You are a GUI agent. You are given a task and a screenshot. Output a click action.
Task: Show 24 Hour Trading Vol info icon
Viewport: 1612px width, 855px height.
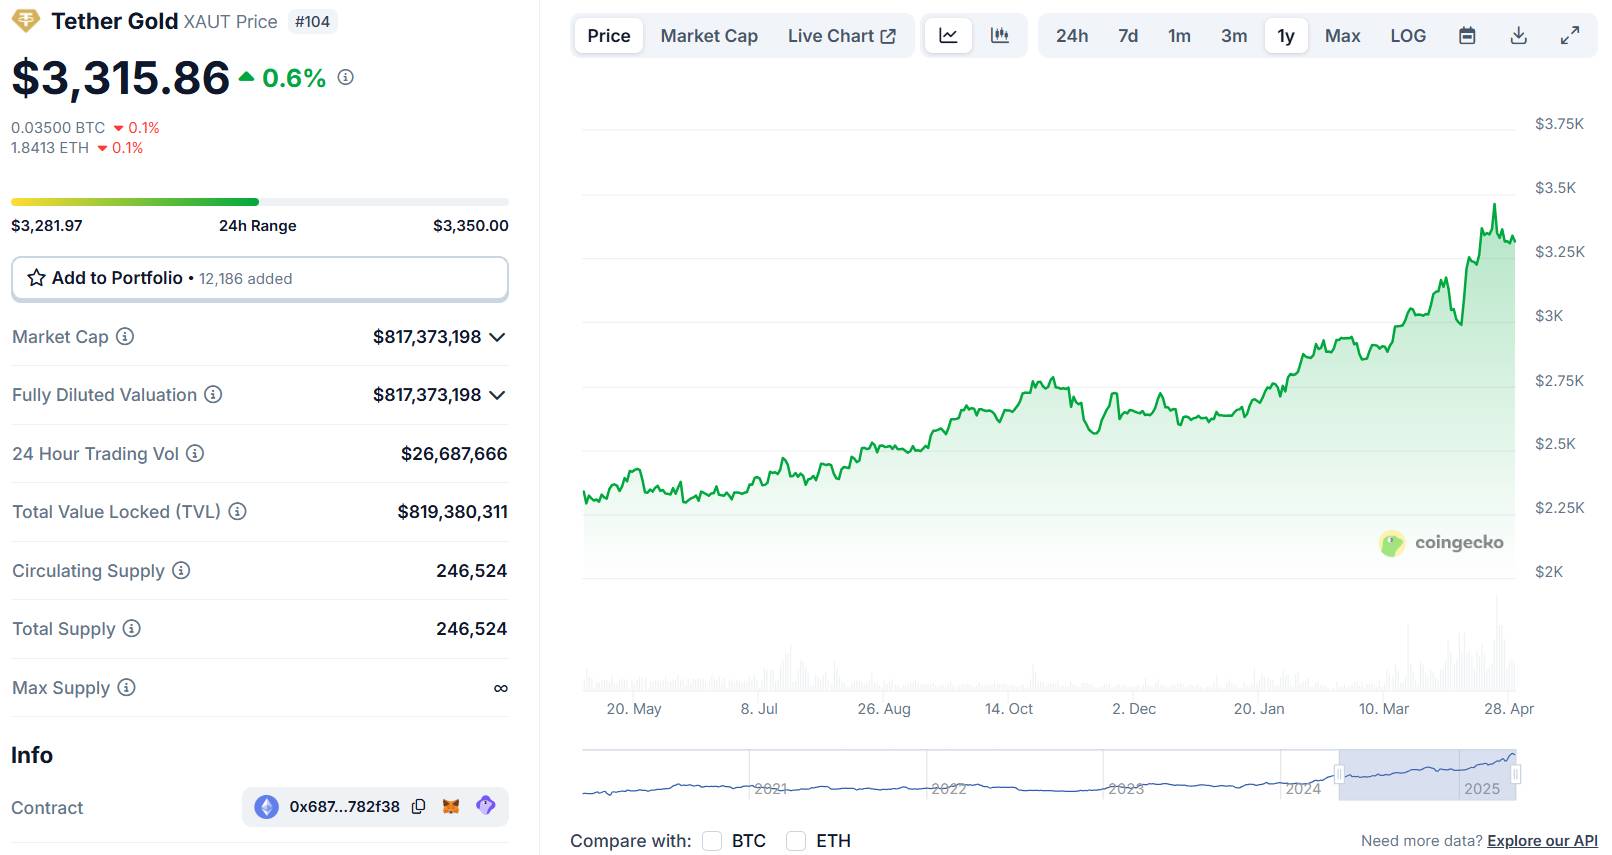pyautogui.click(x=195, y=454)
